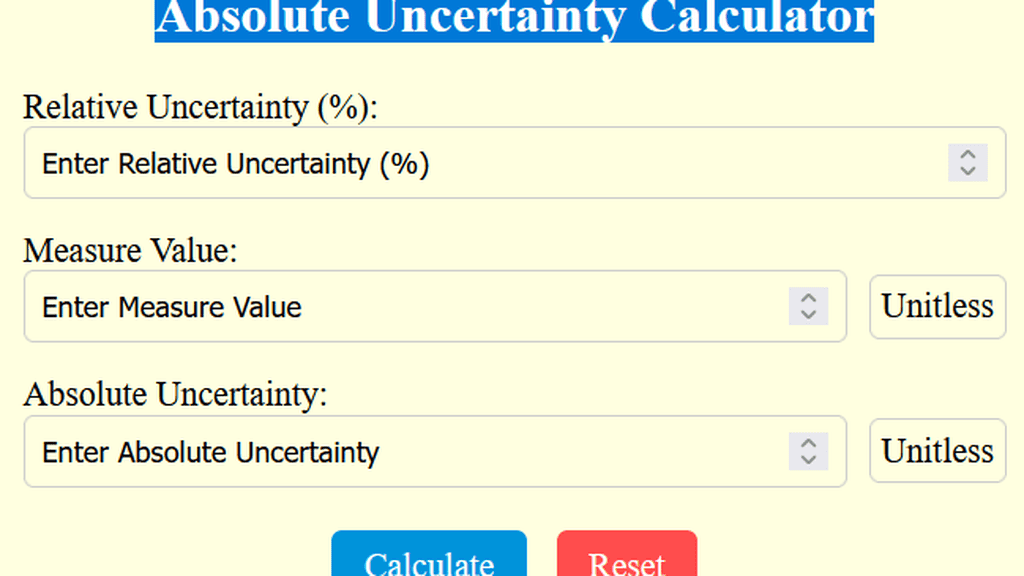Decrement Relative Uncertainty using the down arrow
This screenshot has width=1024, height=576.
pos(967,171)
